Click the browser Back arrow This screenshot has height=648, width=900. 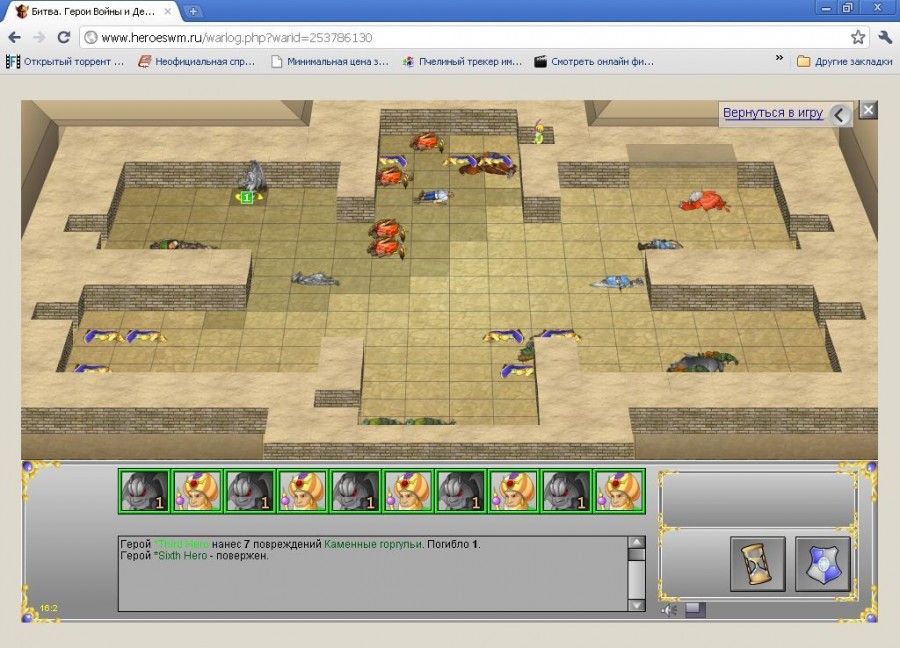(x=14, y=38)
